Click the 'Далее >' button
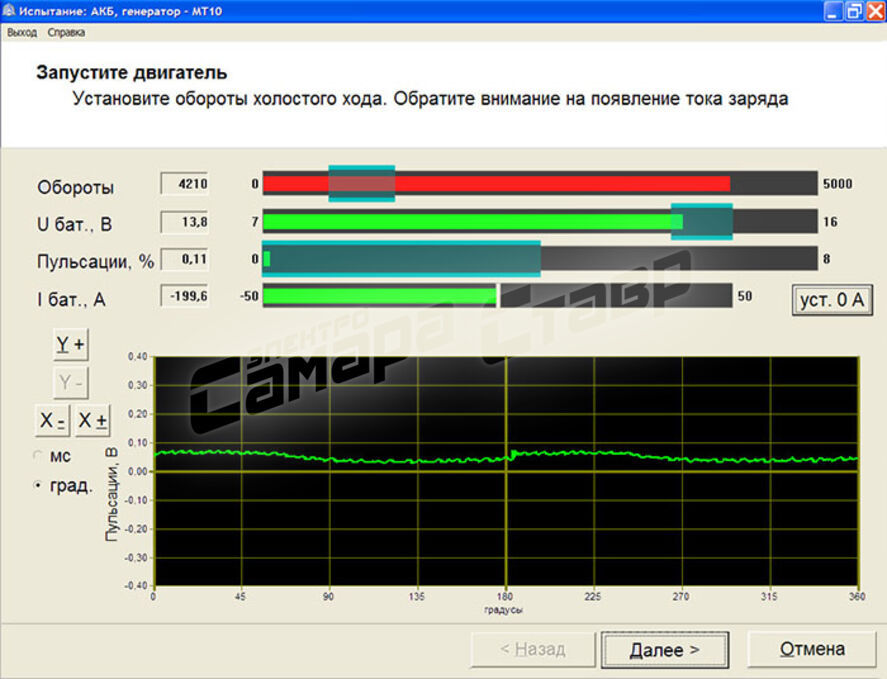The image size is (887, 679). point(664,649)
